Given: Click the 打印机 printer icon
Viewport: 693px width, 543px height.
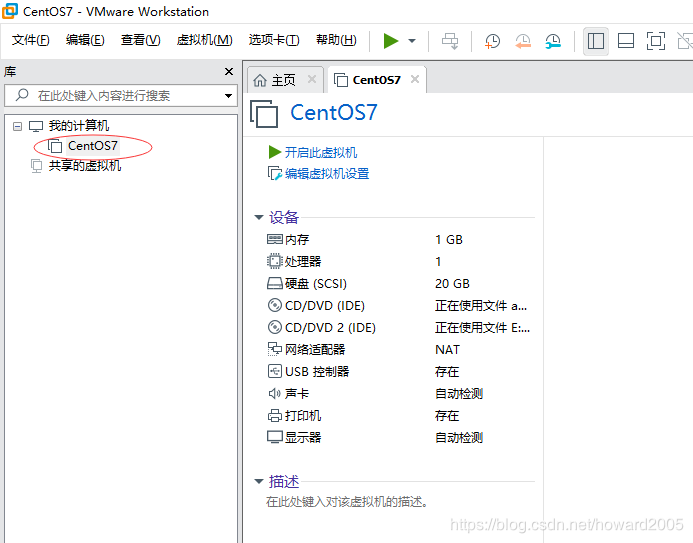Looking at the screenshot, I should coord(274,415).
